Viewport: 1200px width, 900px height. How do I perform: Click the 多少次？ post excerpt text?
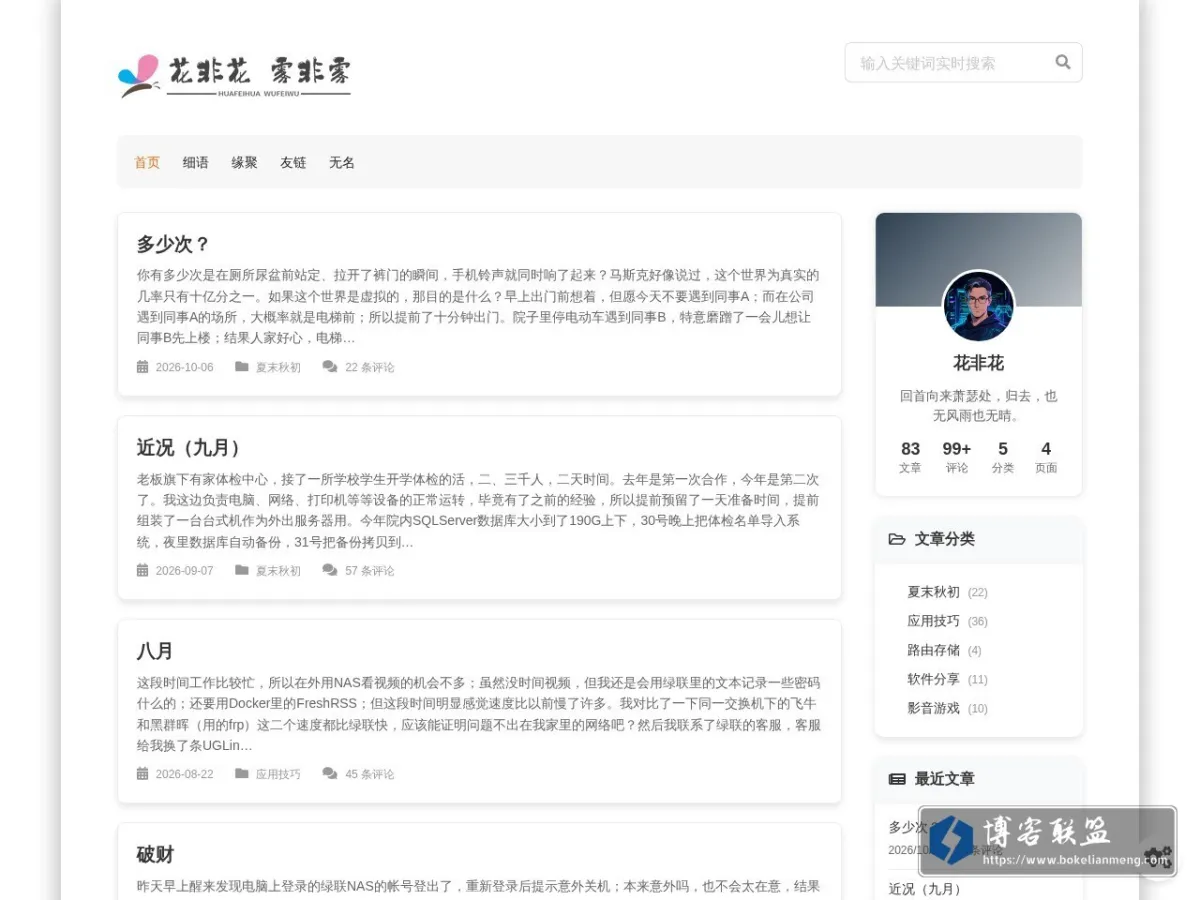click(478, 306)
